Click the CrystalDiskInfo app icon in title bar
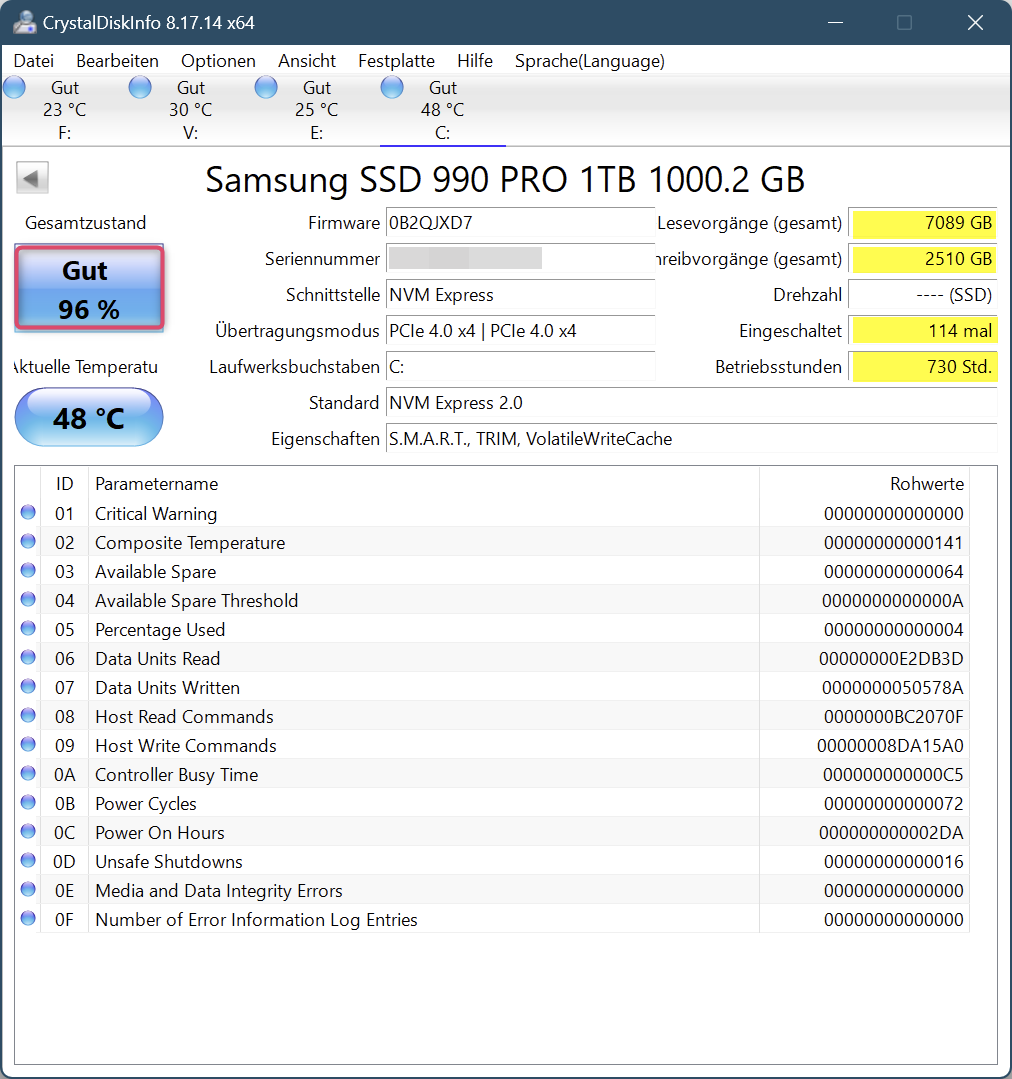 [25, 22]
